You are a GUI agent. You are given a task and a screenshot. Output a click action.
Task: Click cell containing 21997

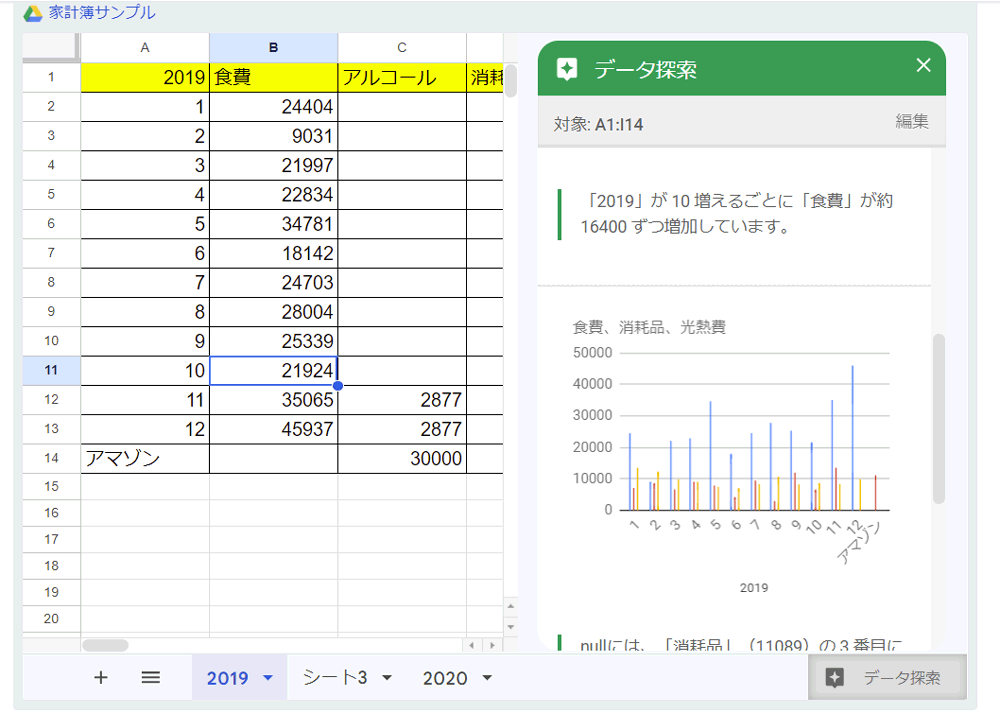pyautogui.click(x=274, y=166)
